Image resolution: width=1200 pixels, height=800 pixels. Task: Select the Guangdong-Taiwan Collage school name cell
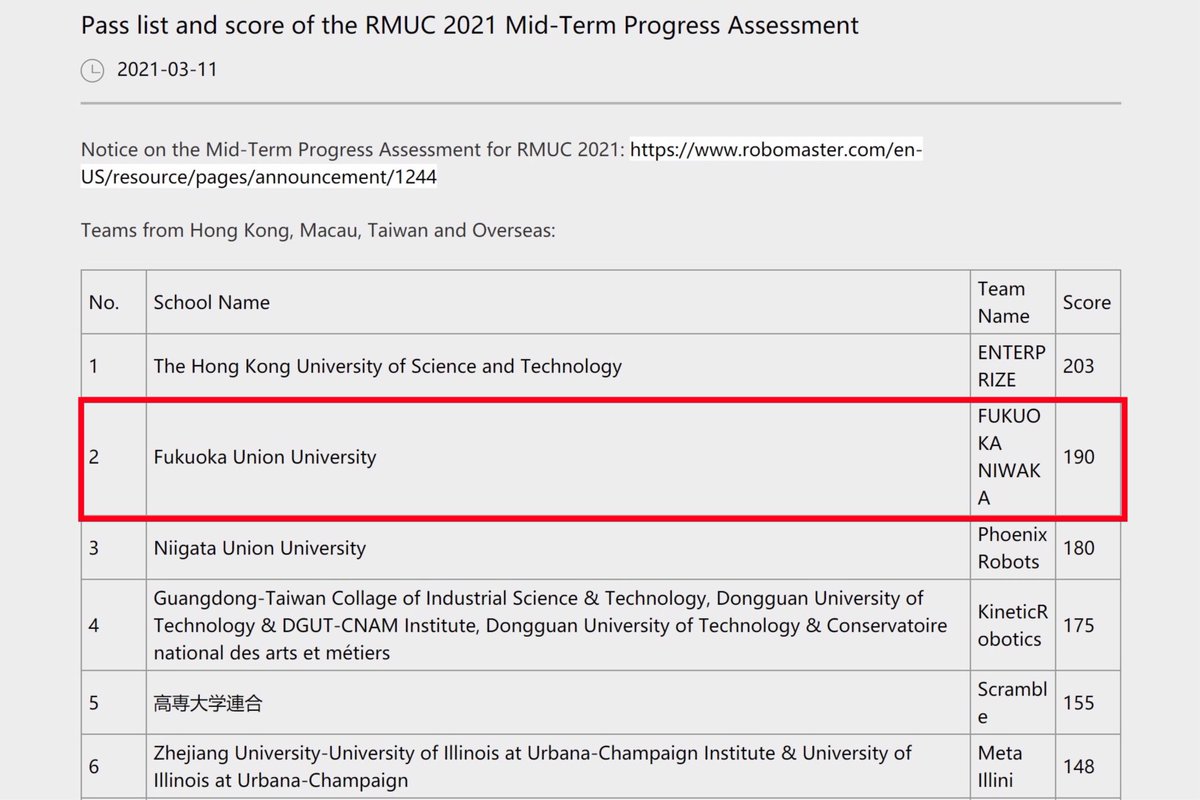(x=558, y=625)
